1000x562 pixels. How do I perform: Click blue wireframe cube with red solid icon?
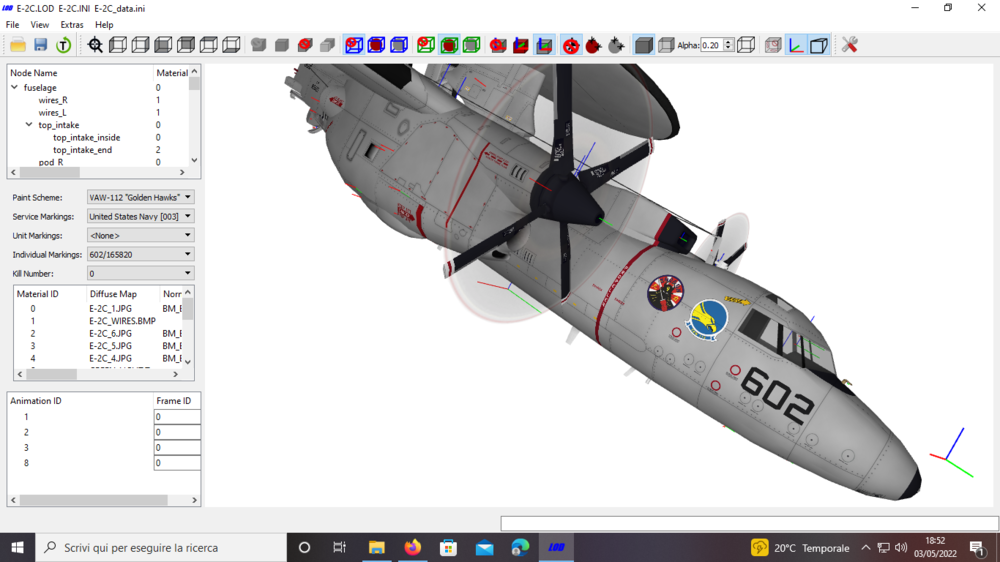376,45
